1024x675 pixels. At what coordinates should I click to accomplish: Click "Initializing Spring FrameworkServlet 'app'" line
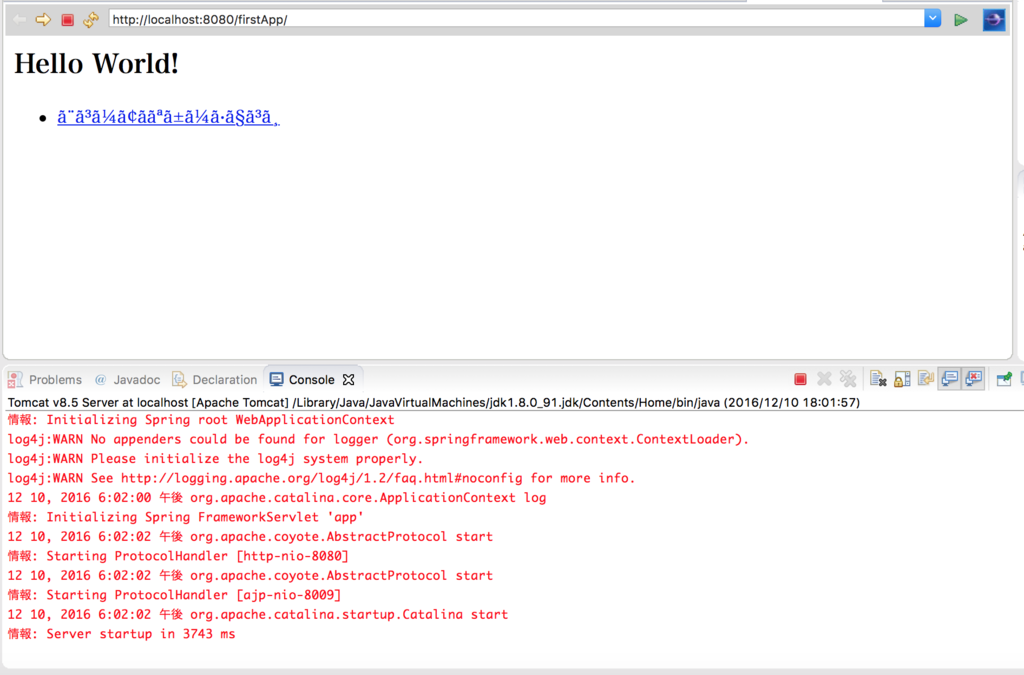(185, 517)
